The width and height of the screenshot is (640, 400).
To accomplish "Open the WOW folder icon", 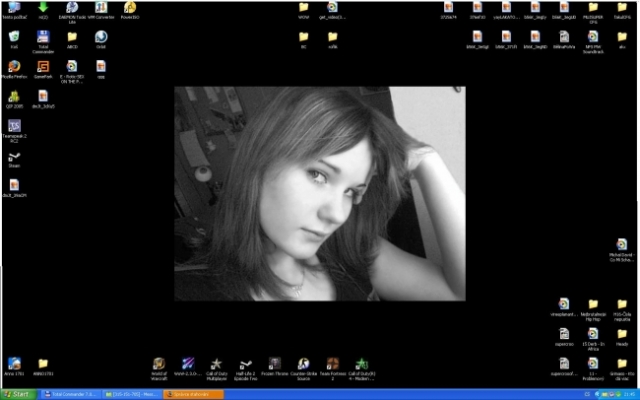I will (x=304, y=10).
